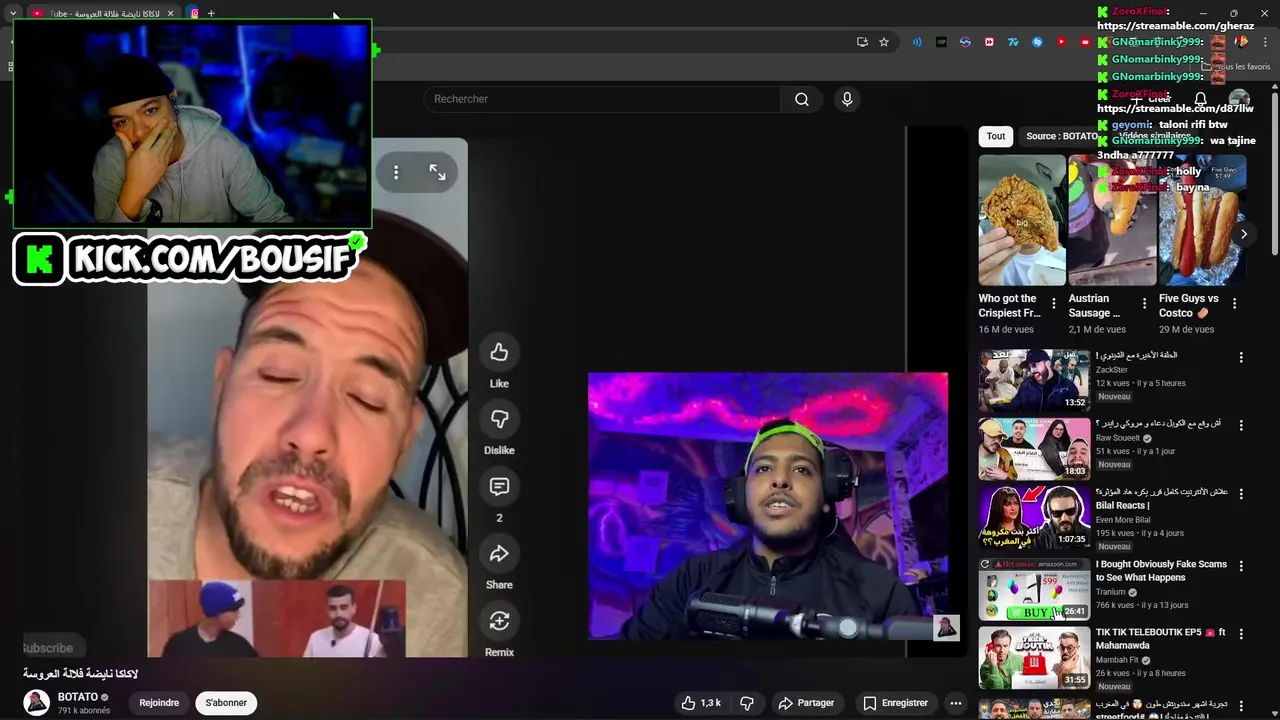Viewport: 1280px width, 720px height.
Task: Open the Shazam browser extension icon
Action: pos(1037,42)
